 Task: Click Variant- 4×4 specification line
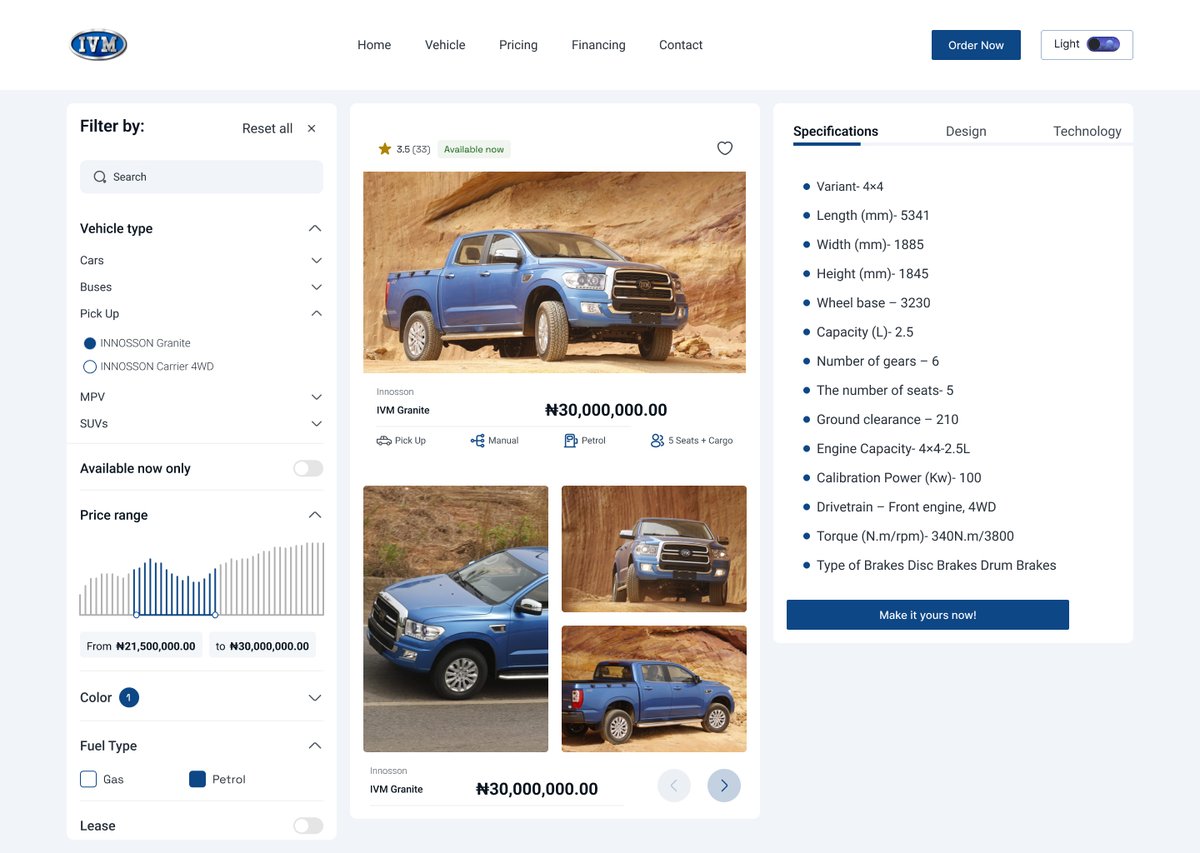850,186
